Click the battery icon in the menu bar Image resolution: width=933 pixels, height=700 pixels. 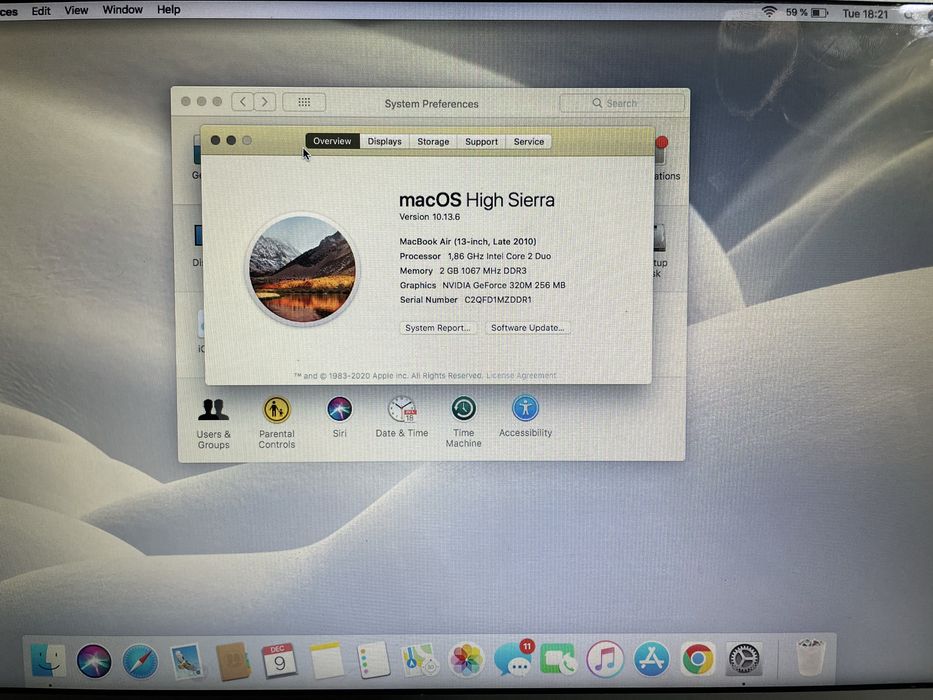819,12
